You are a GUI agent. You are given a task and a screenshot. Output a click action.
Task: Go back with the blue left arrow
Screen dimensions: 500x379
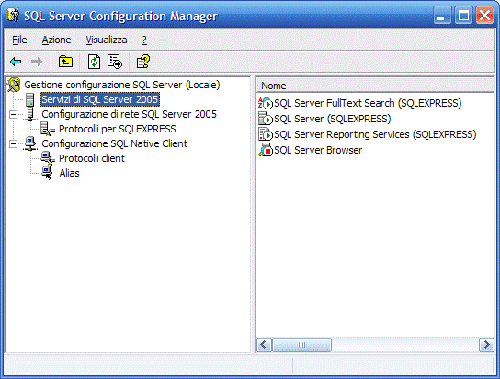tap(16, 62)
